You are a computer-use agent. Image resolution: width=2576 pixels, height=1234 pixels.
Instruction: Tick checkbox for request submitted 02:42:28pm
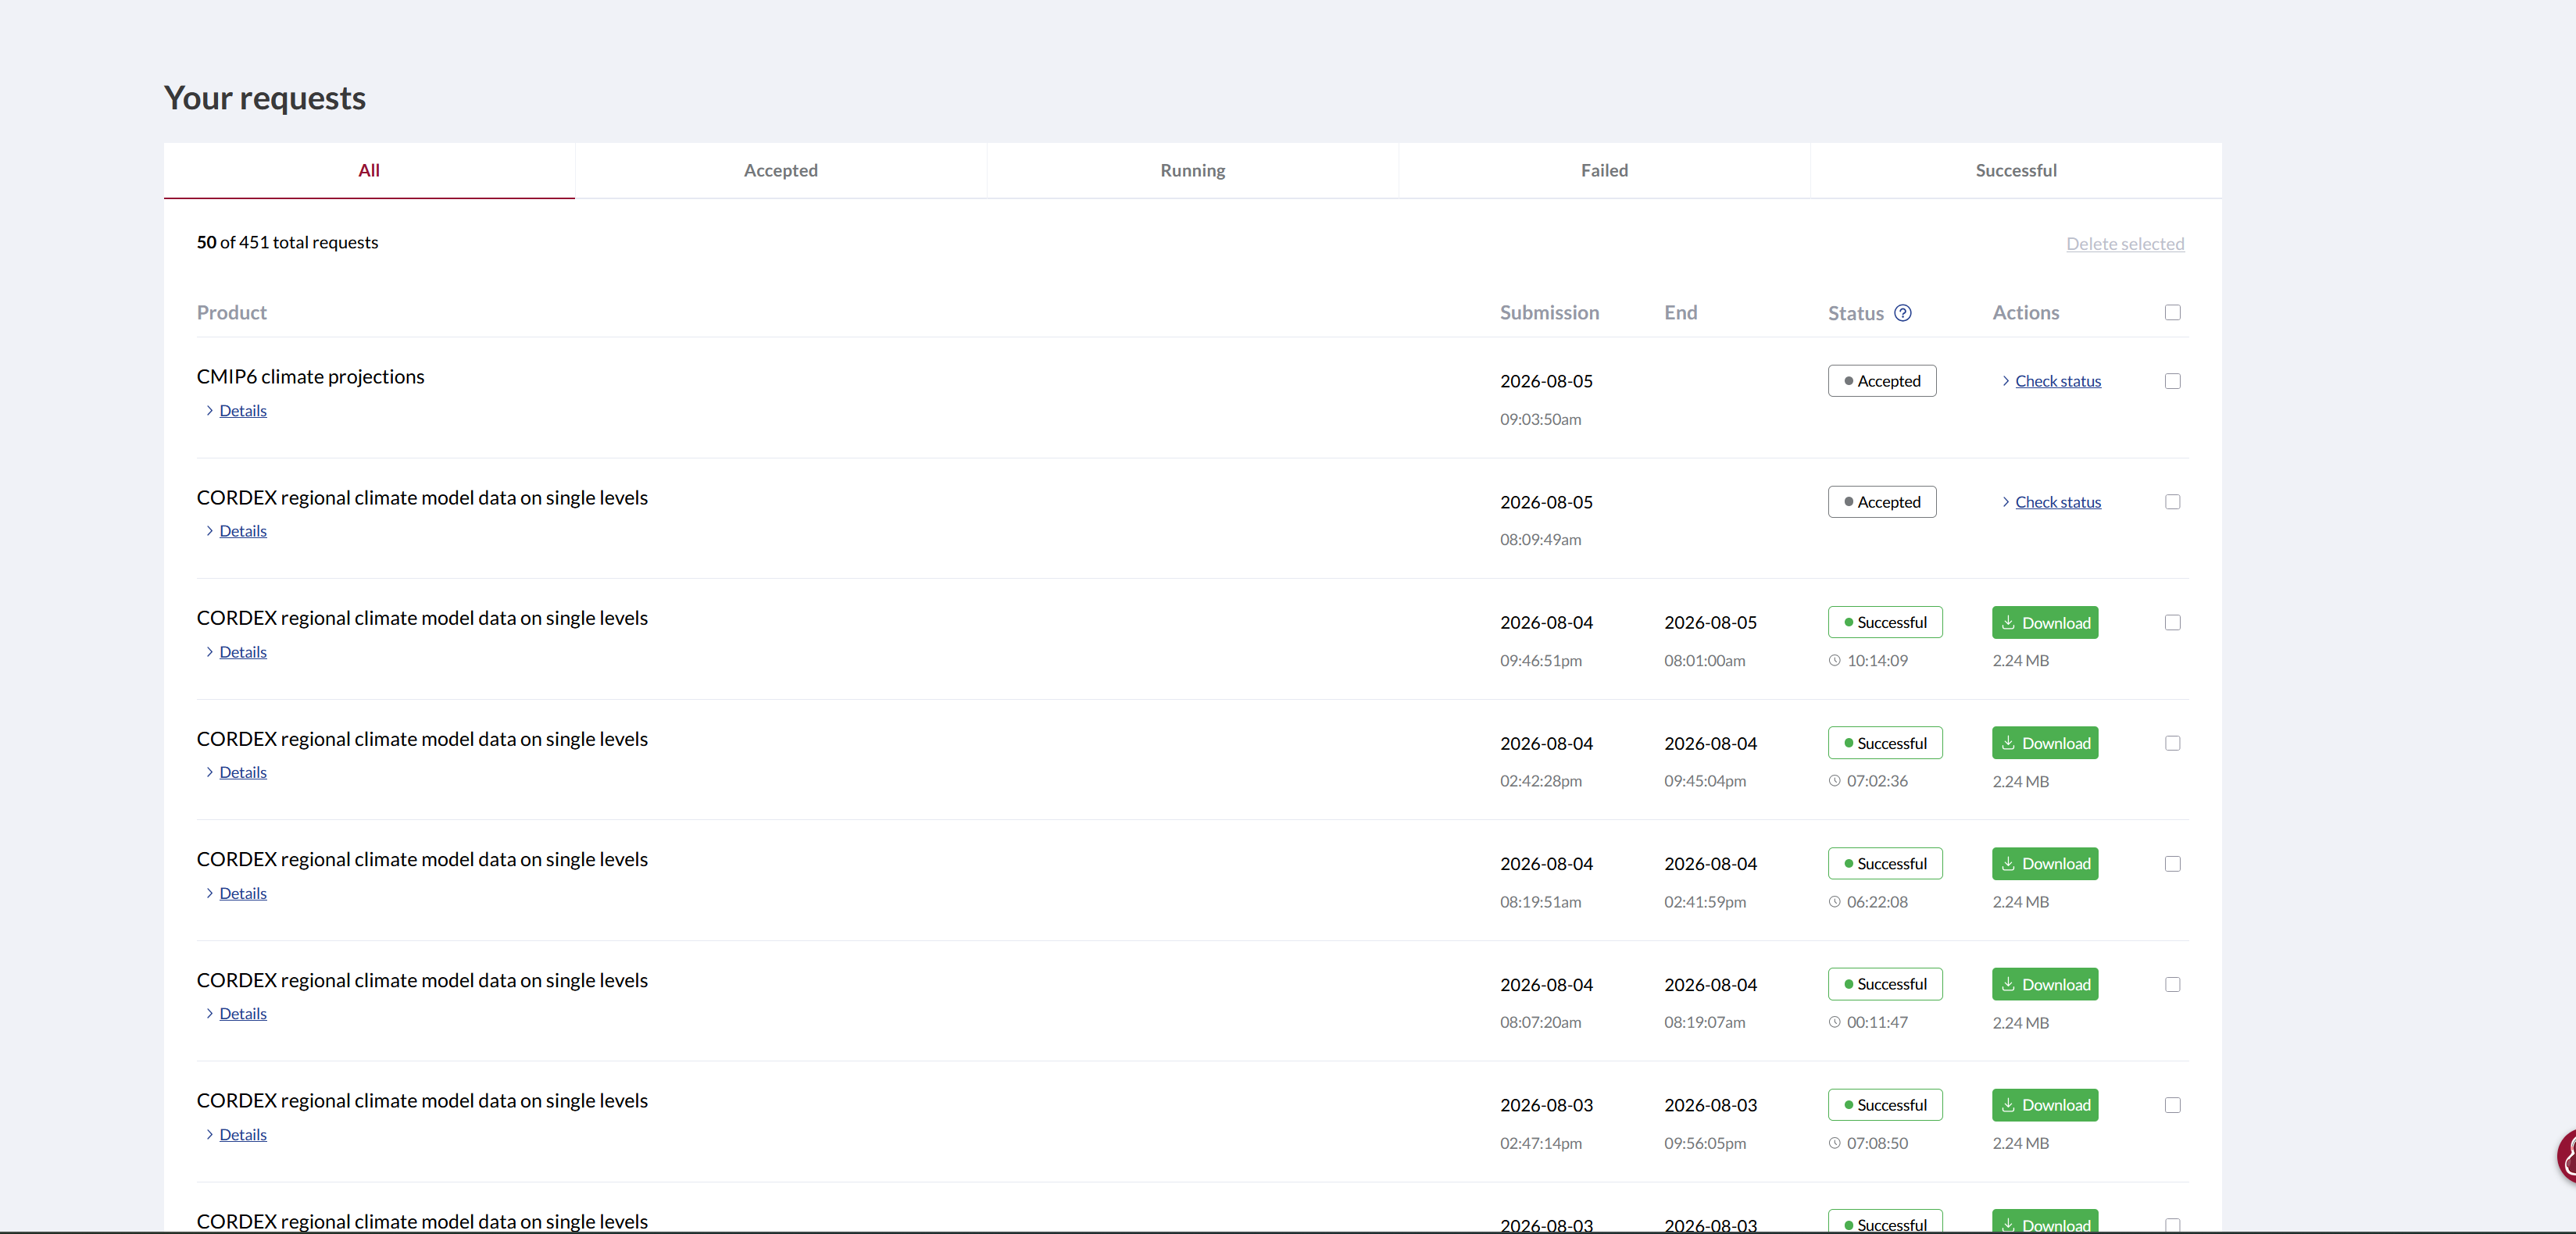[x=2173, y=743]
